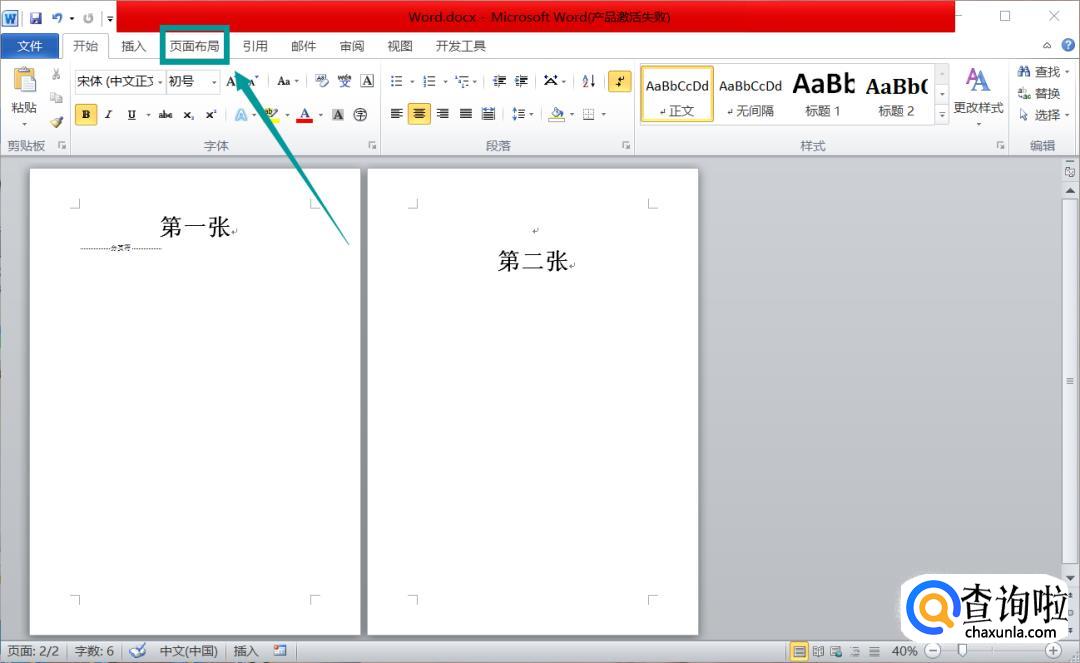Open the font size (初号) dropdown

(214, 82)
